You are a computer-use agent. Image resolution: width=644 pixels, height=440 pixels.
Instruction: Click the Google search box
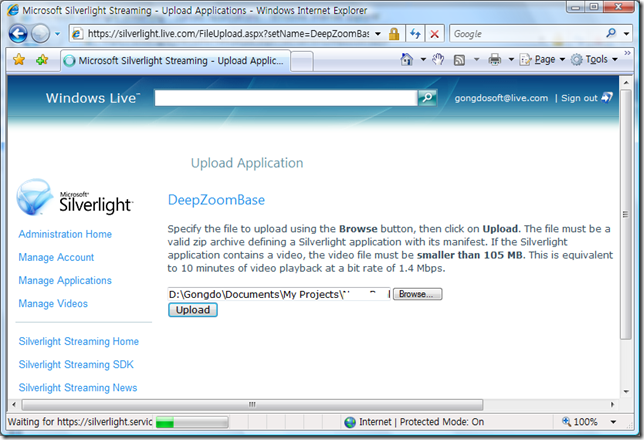[x=527, y=34]
